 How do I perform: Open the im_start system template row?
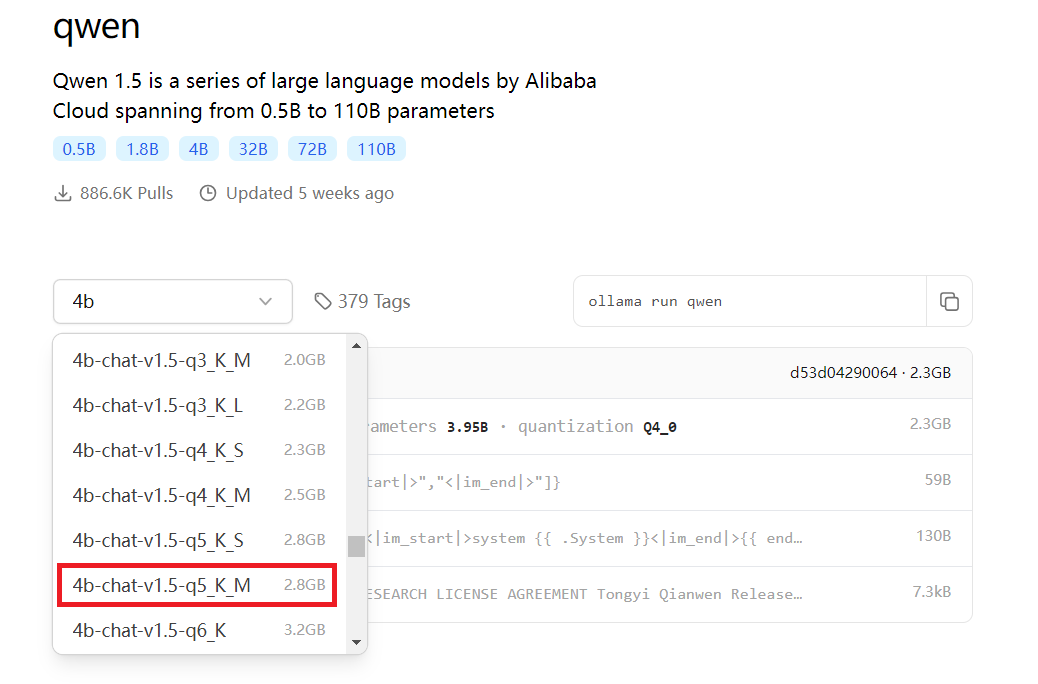669,538
